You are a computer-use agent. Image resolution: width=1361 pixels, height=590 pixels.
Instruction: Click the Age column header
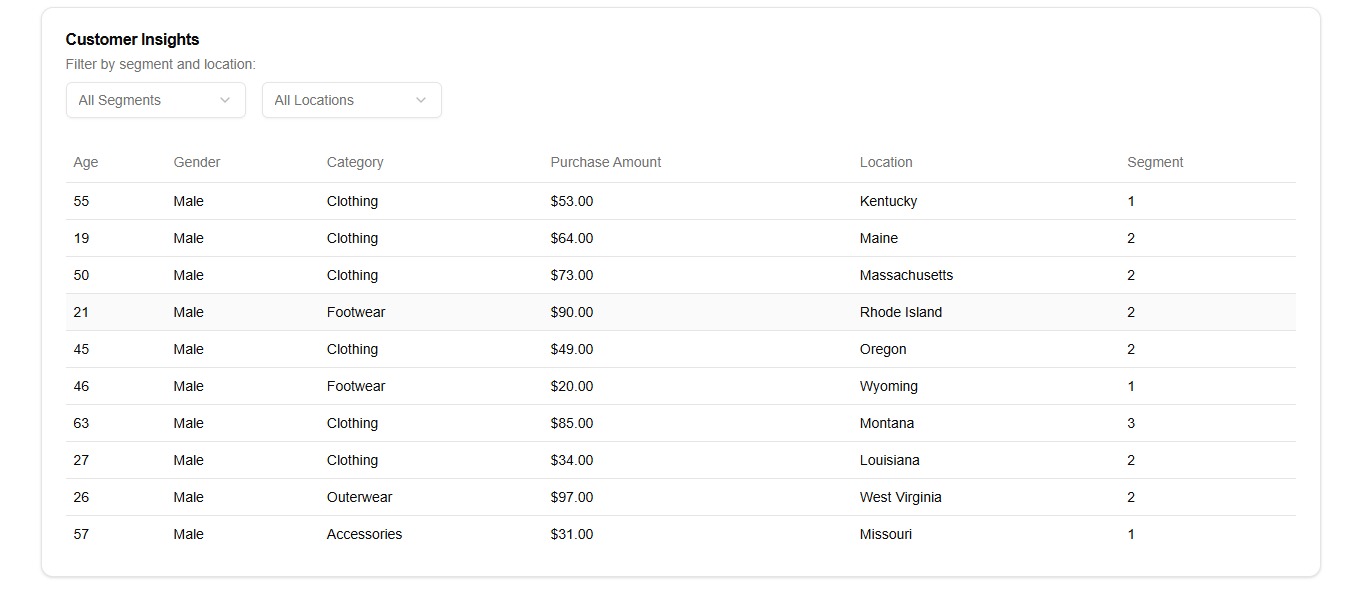(x=86, y=162)
